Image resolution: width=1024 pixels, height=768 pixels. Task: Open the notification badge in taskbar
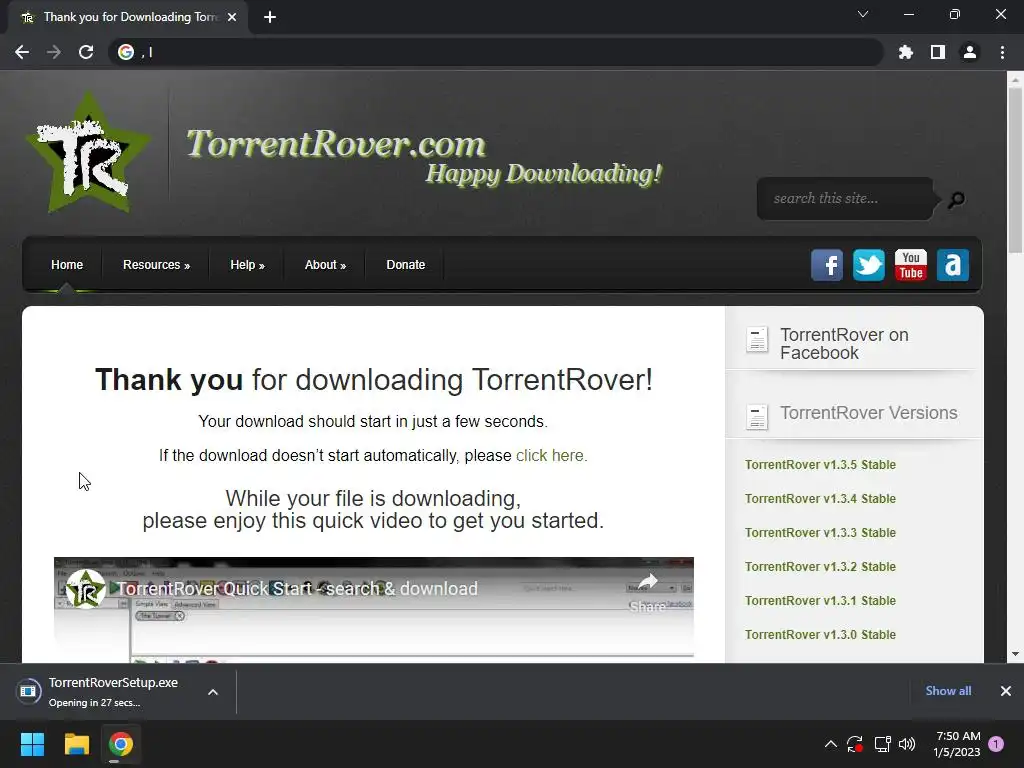[996, 744]
